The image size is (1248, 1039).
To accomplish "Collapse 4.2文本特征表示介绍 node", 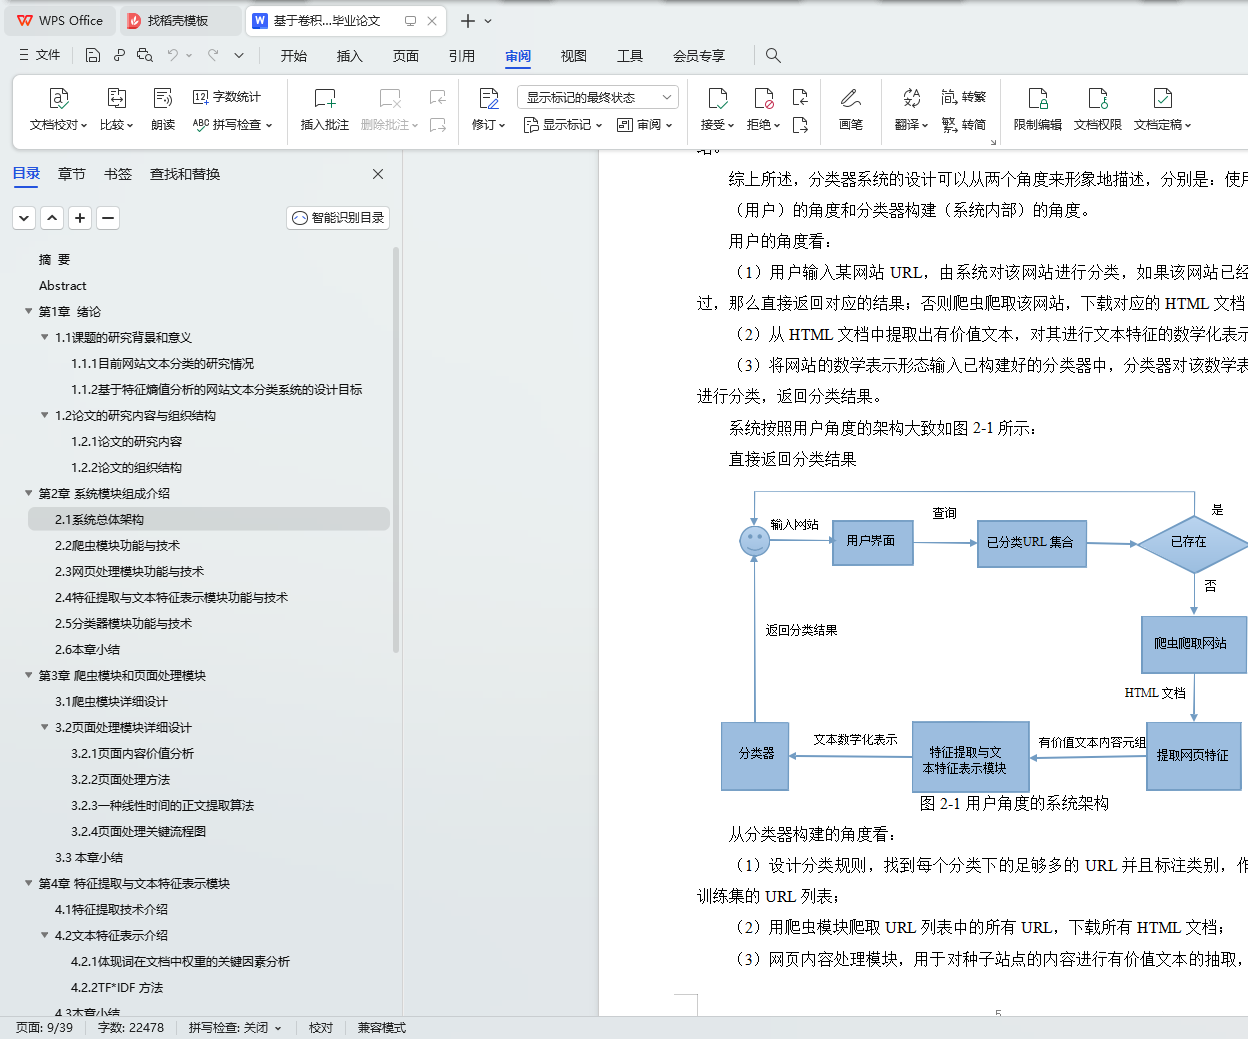I will coord(45,935).
